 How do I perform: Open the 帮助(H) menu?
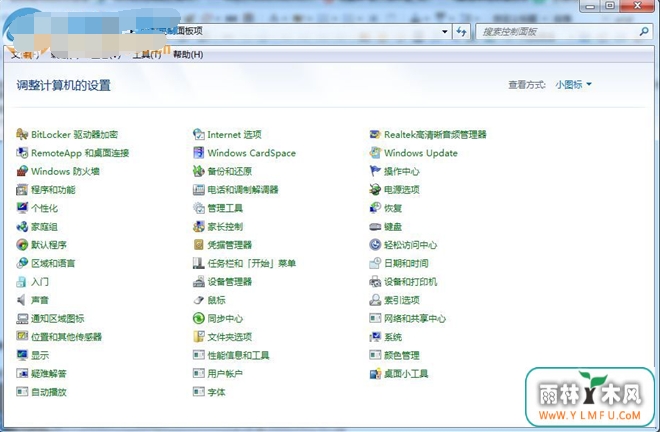[188, 55]
